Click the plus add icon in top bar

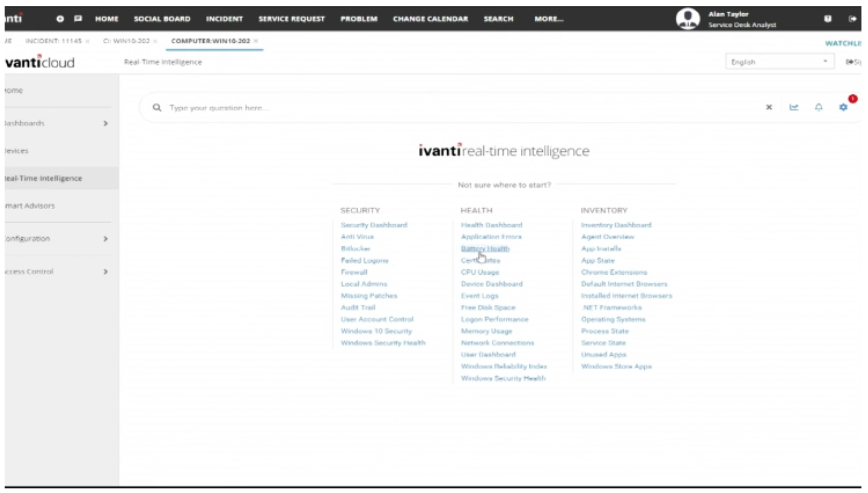[x=60, y=19]
